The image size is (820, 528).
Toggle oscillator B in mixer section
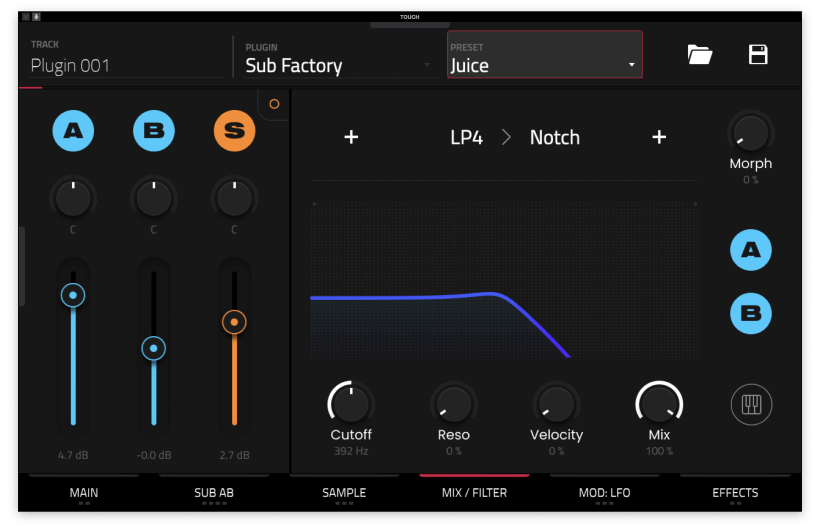pos(153,130)
